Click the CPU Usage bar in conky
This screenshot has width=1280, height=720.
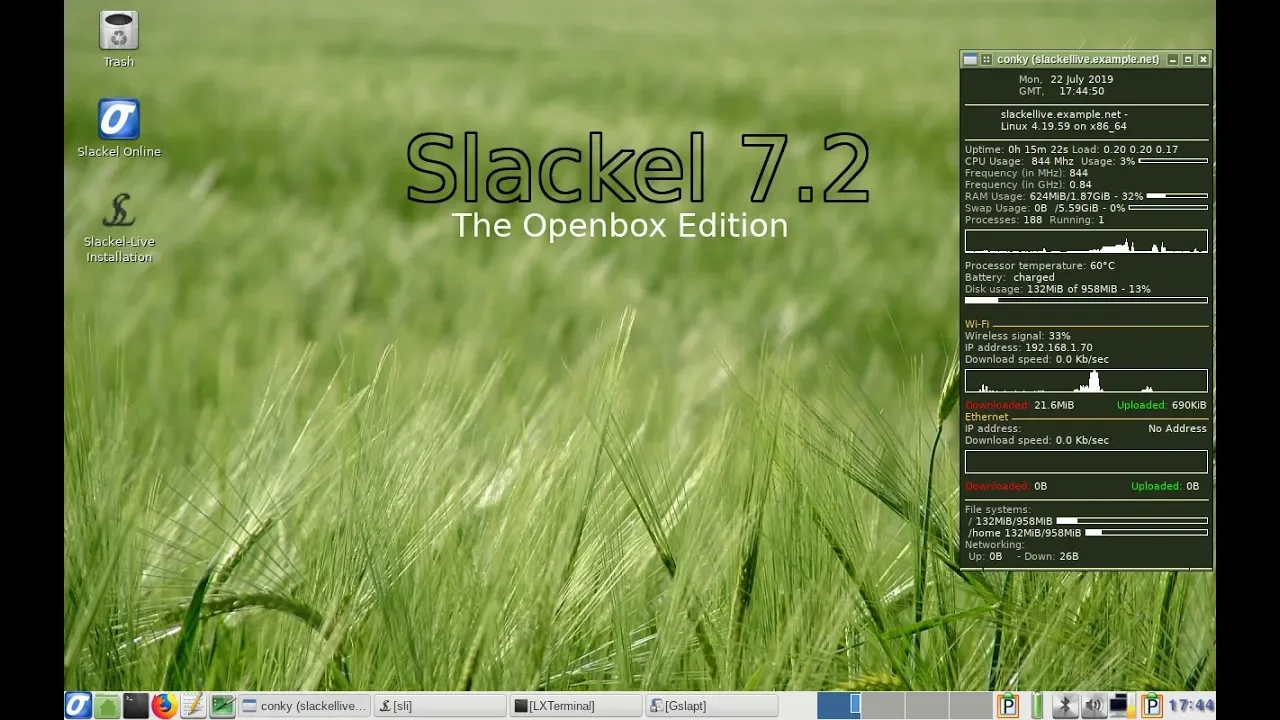pyautogui.click(x=1173, y=161)
